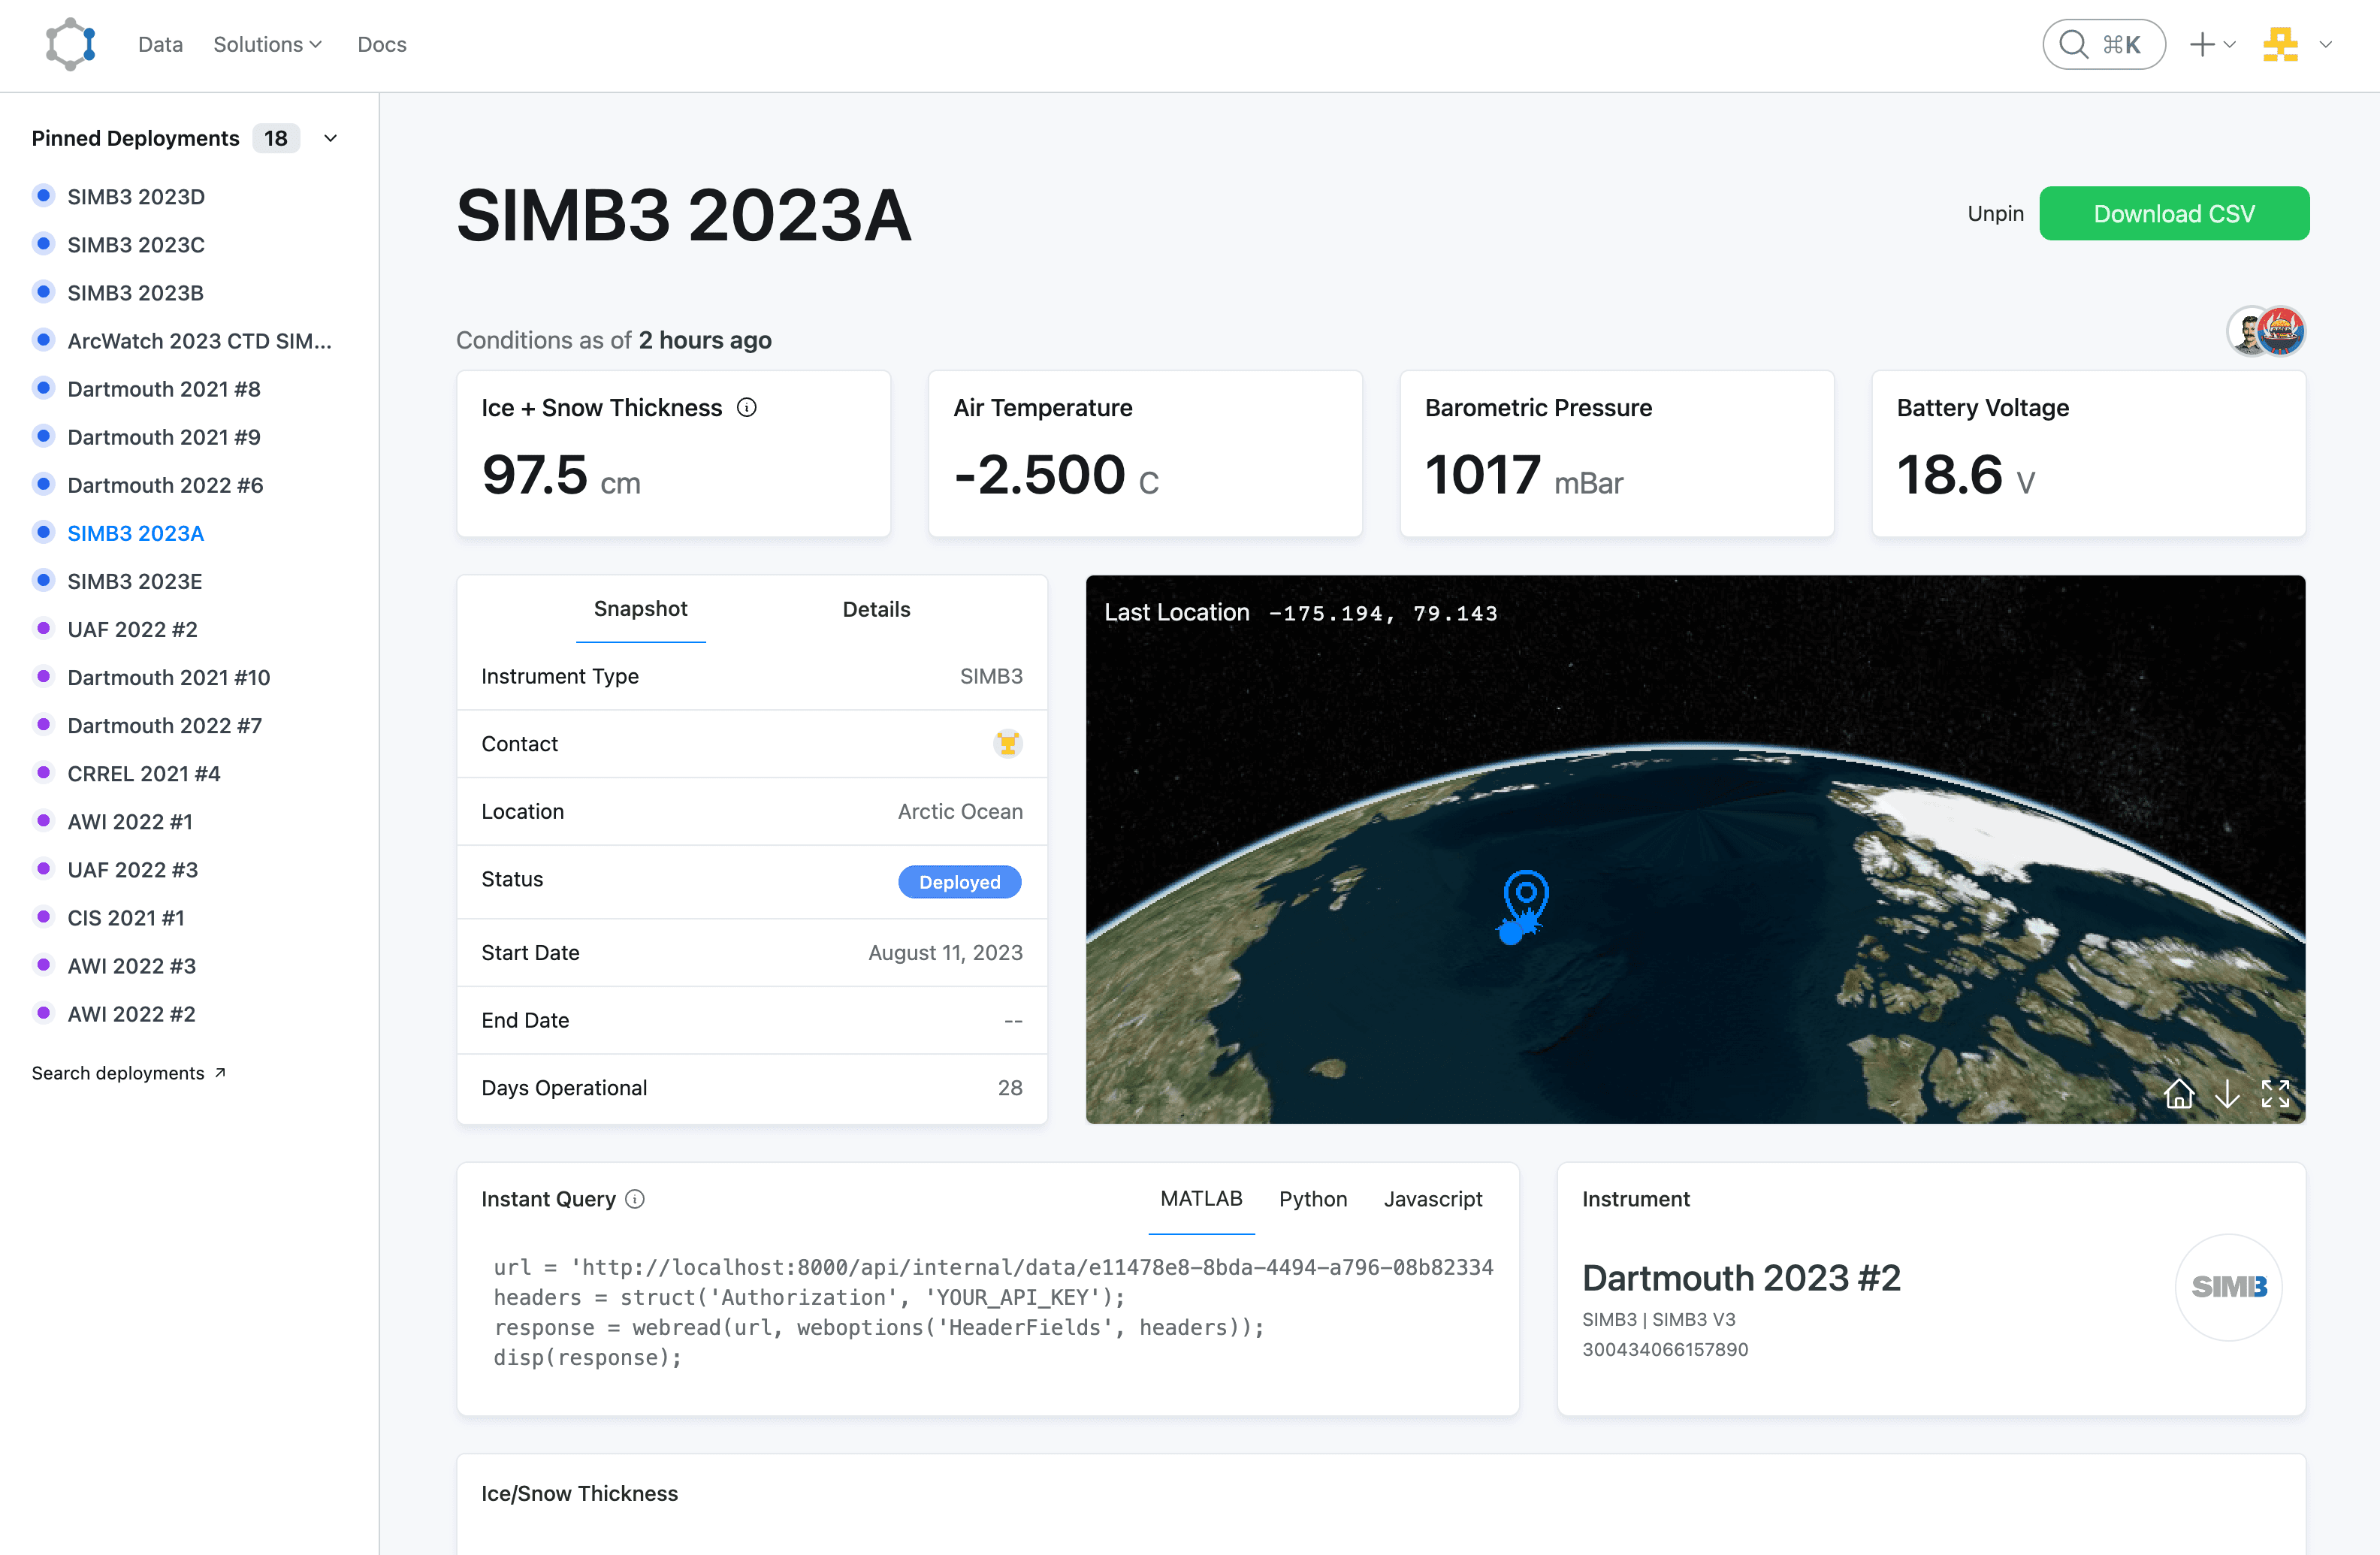Select the Python code tab
2380x1555 pixels.
1313,1199
